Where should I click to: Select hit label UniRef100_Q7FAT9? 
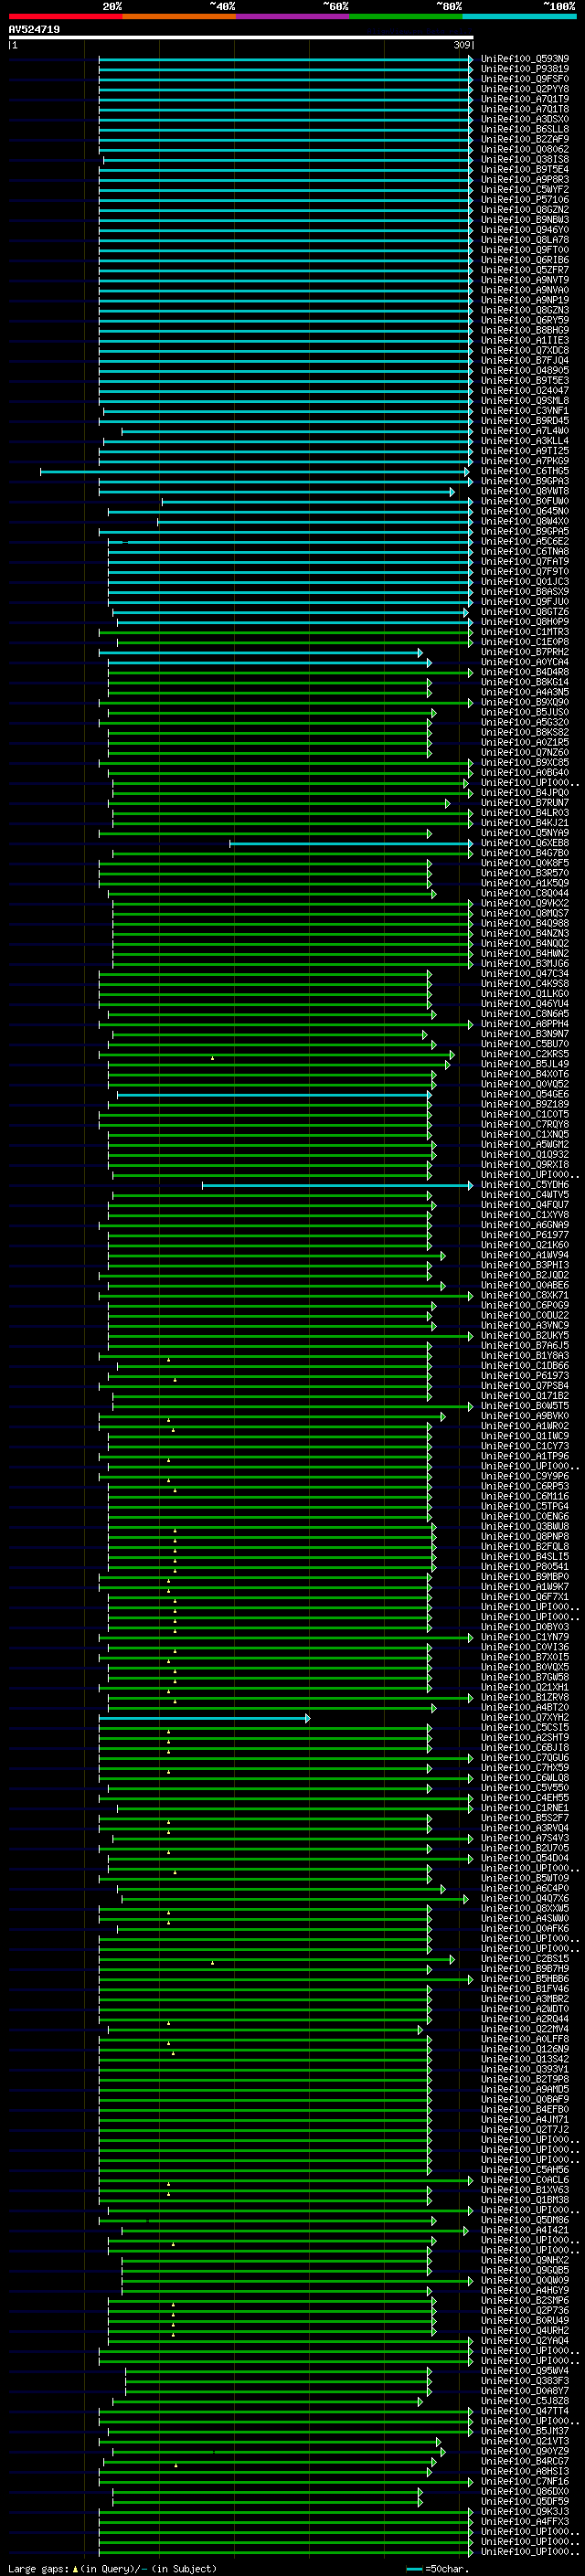pyautogui.click(x=525, y=562)
